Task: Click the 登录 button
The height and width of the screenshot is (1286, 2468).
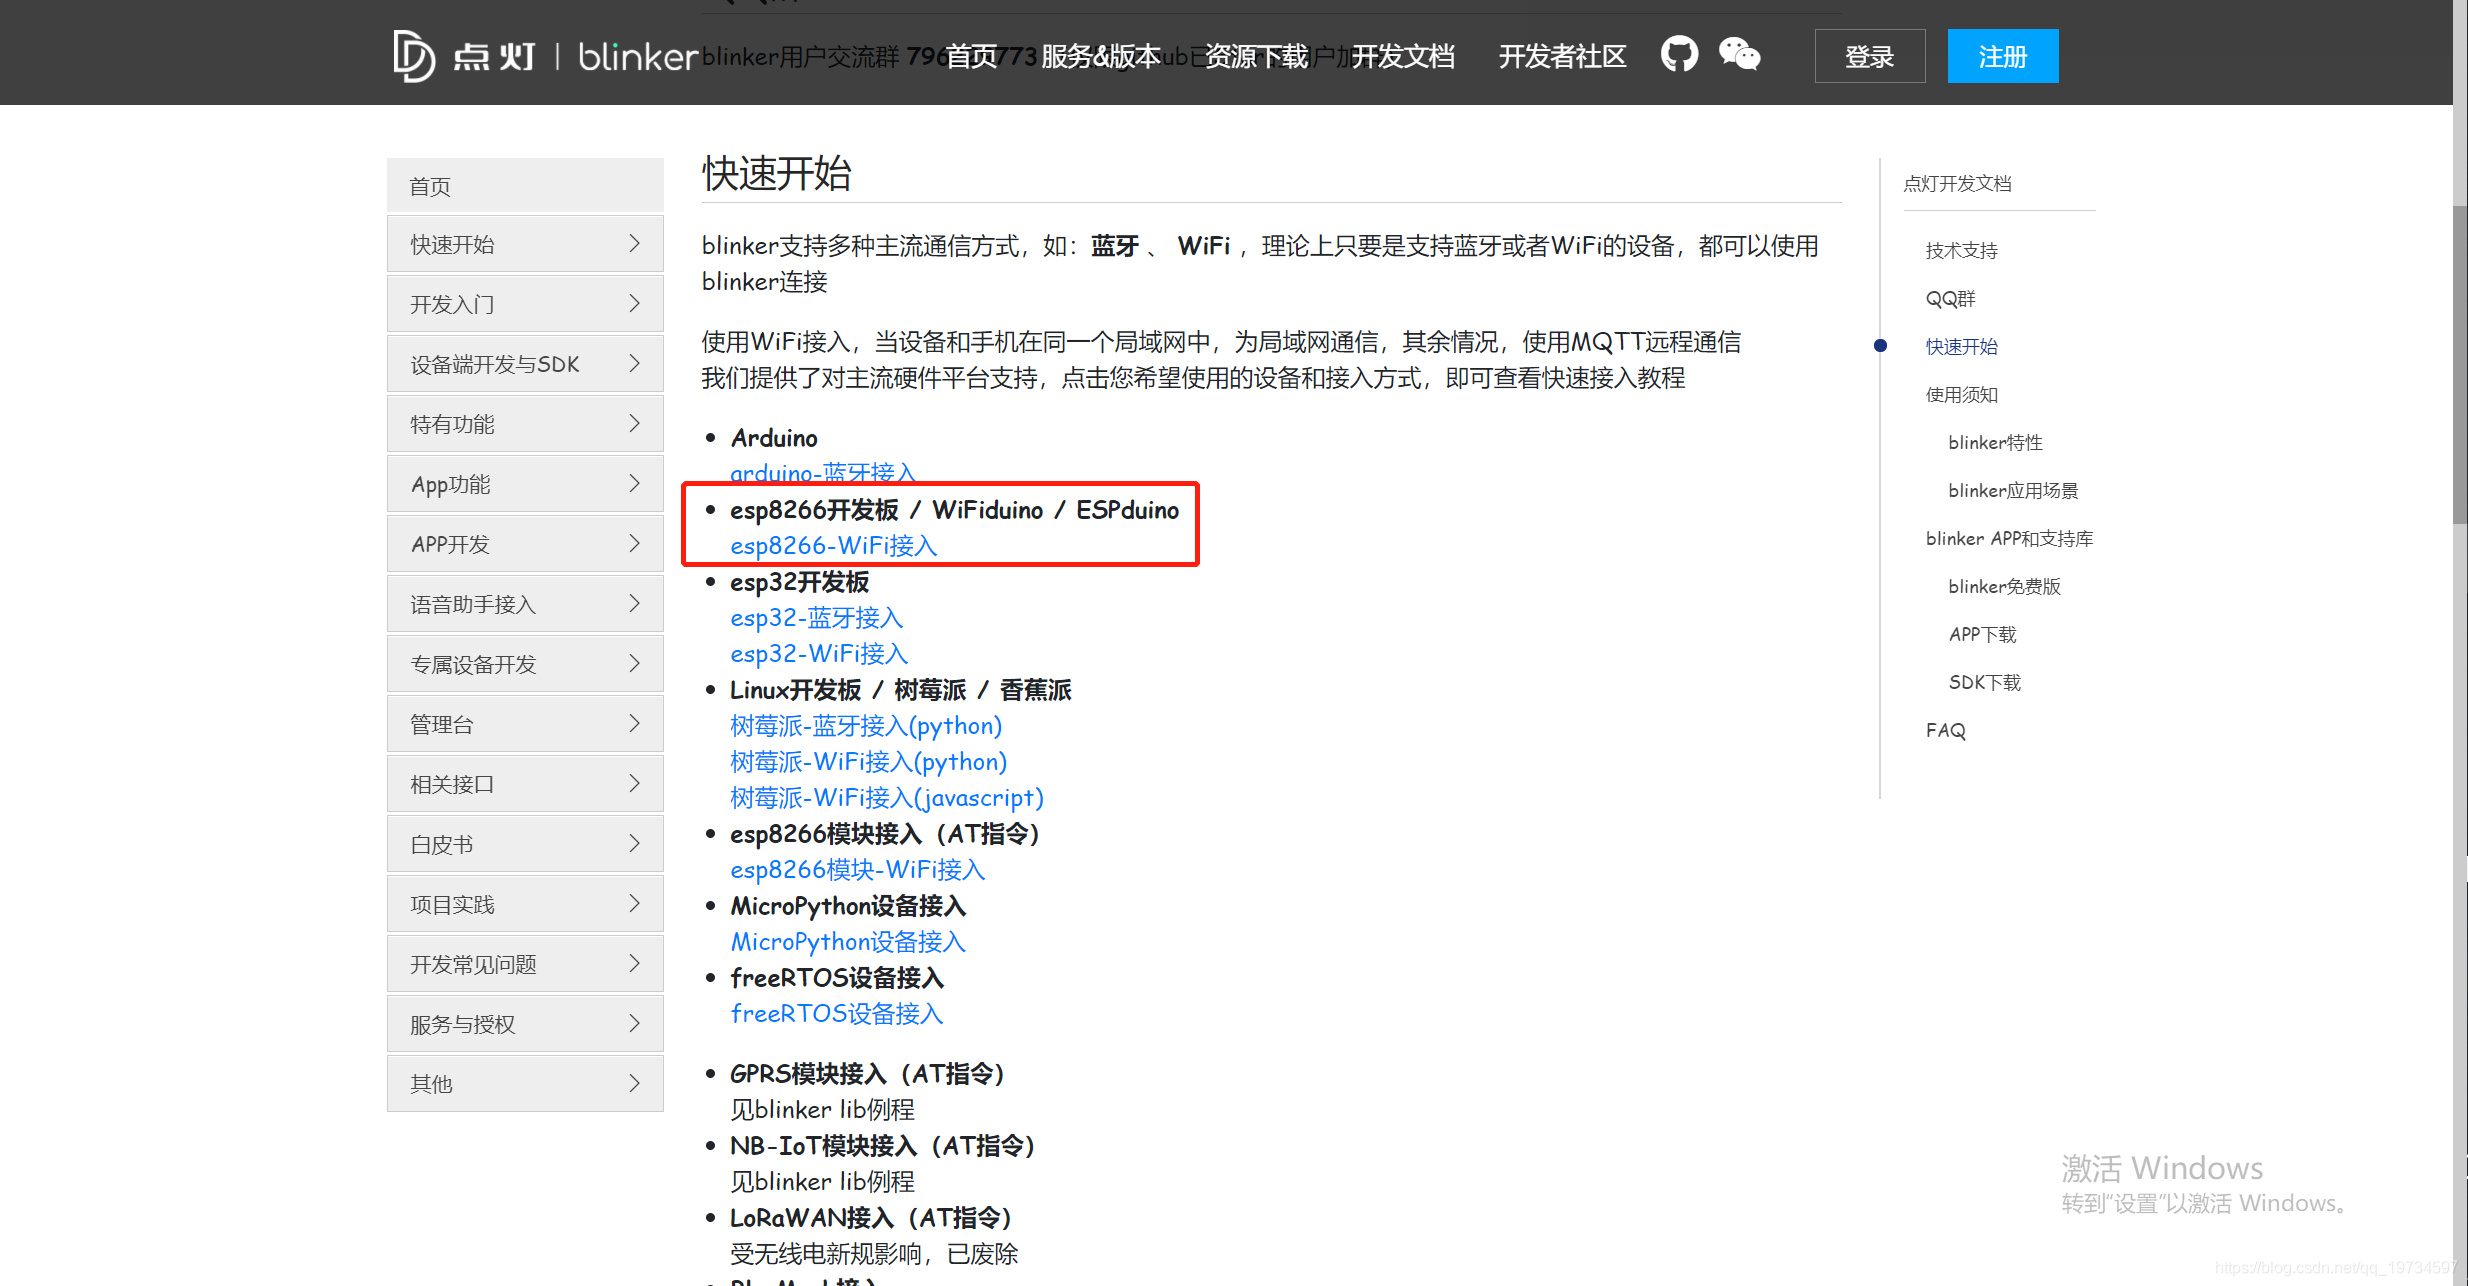Action: [x=1868, y=56]
